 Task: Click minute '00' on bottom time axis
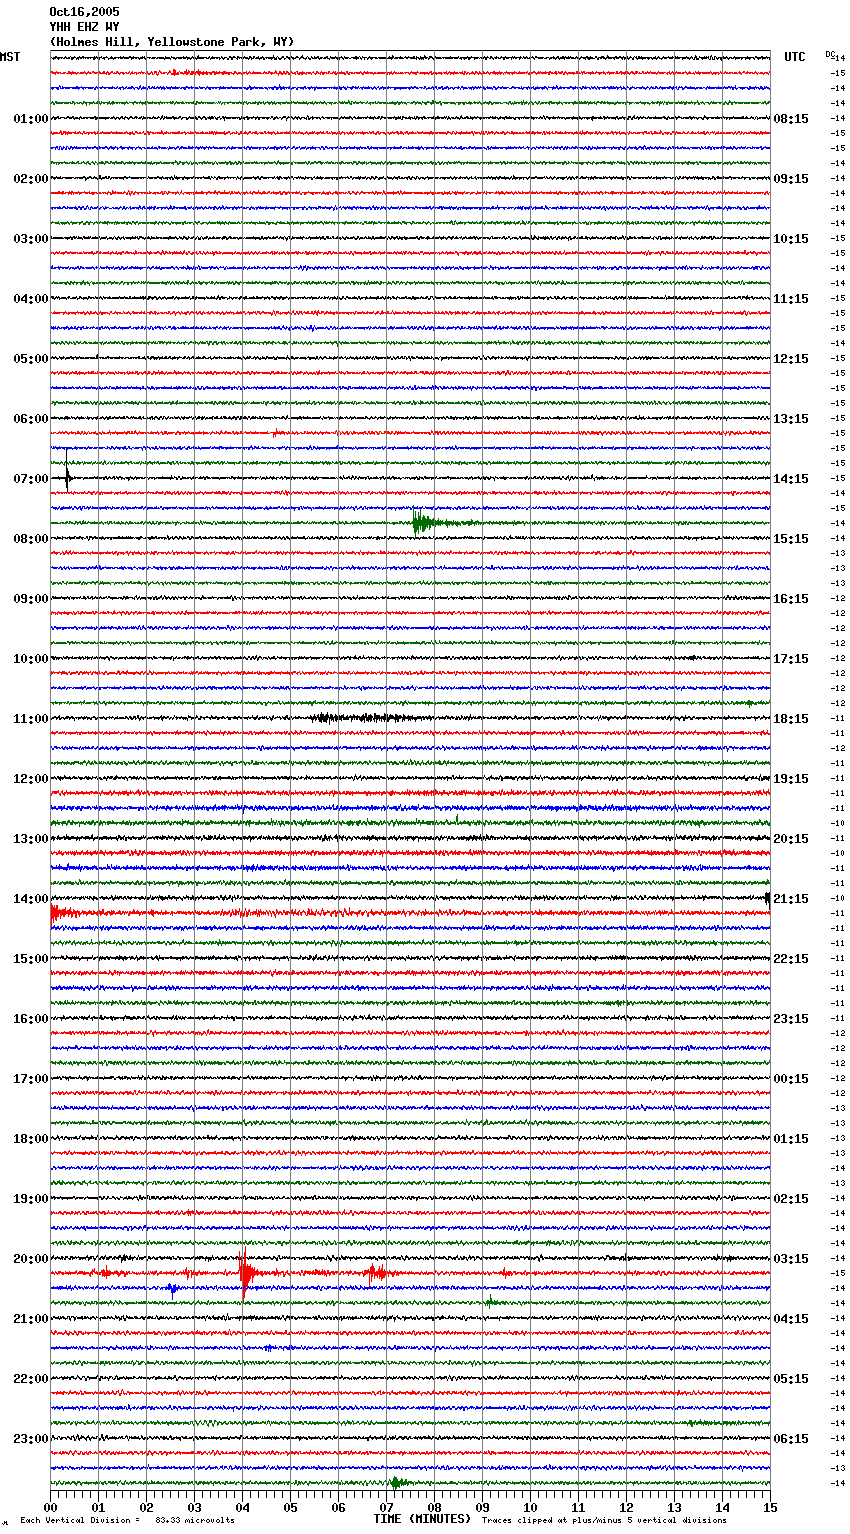tap(50, 1507)
